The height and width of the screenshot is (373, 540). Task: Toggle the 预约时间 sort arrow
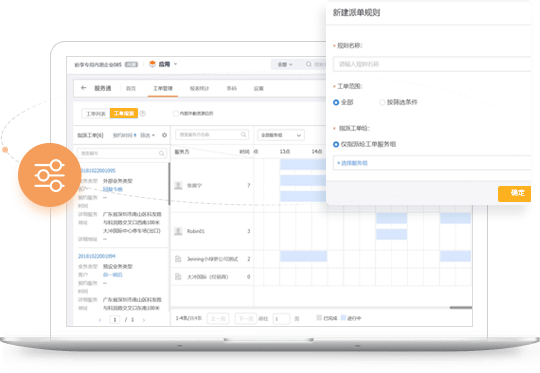[x=135, y=135]
